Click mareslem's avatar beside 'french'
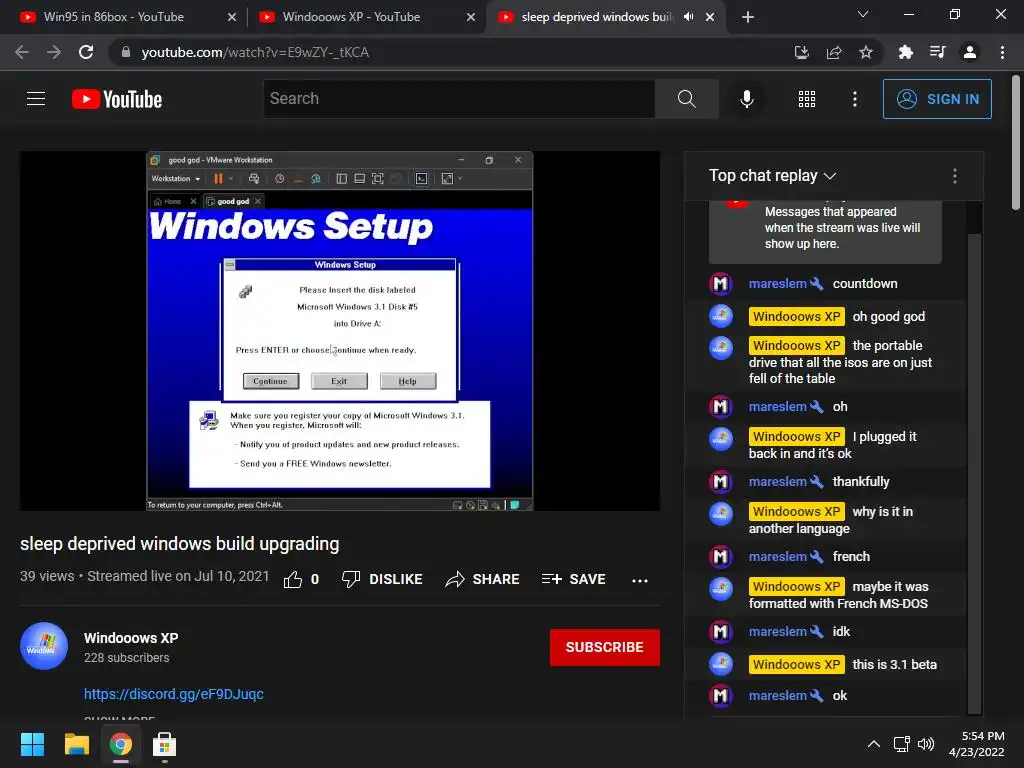The width and height of the screenshot is (1024, 768). [x=720, y=556]
